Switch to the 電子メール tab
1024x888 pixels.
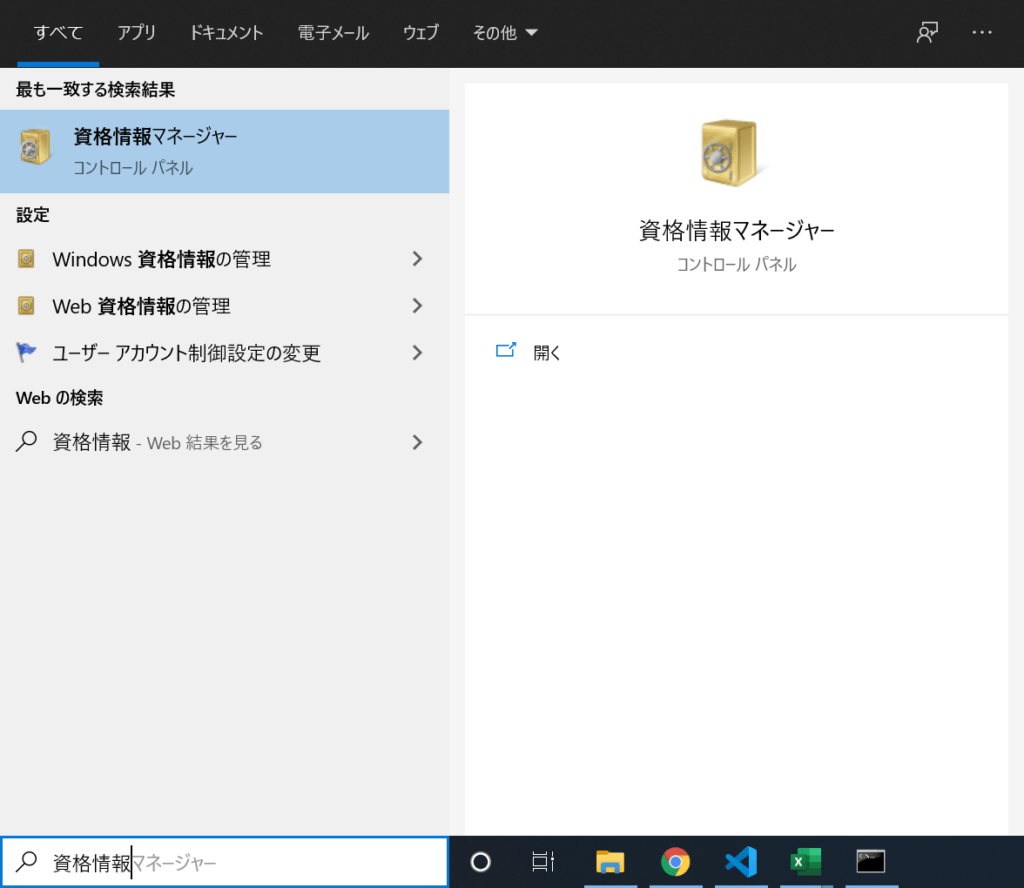click(333, 33)
